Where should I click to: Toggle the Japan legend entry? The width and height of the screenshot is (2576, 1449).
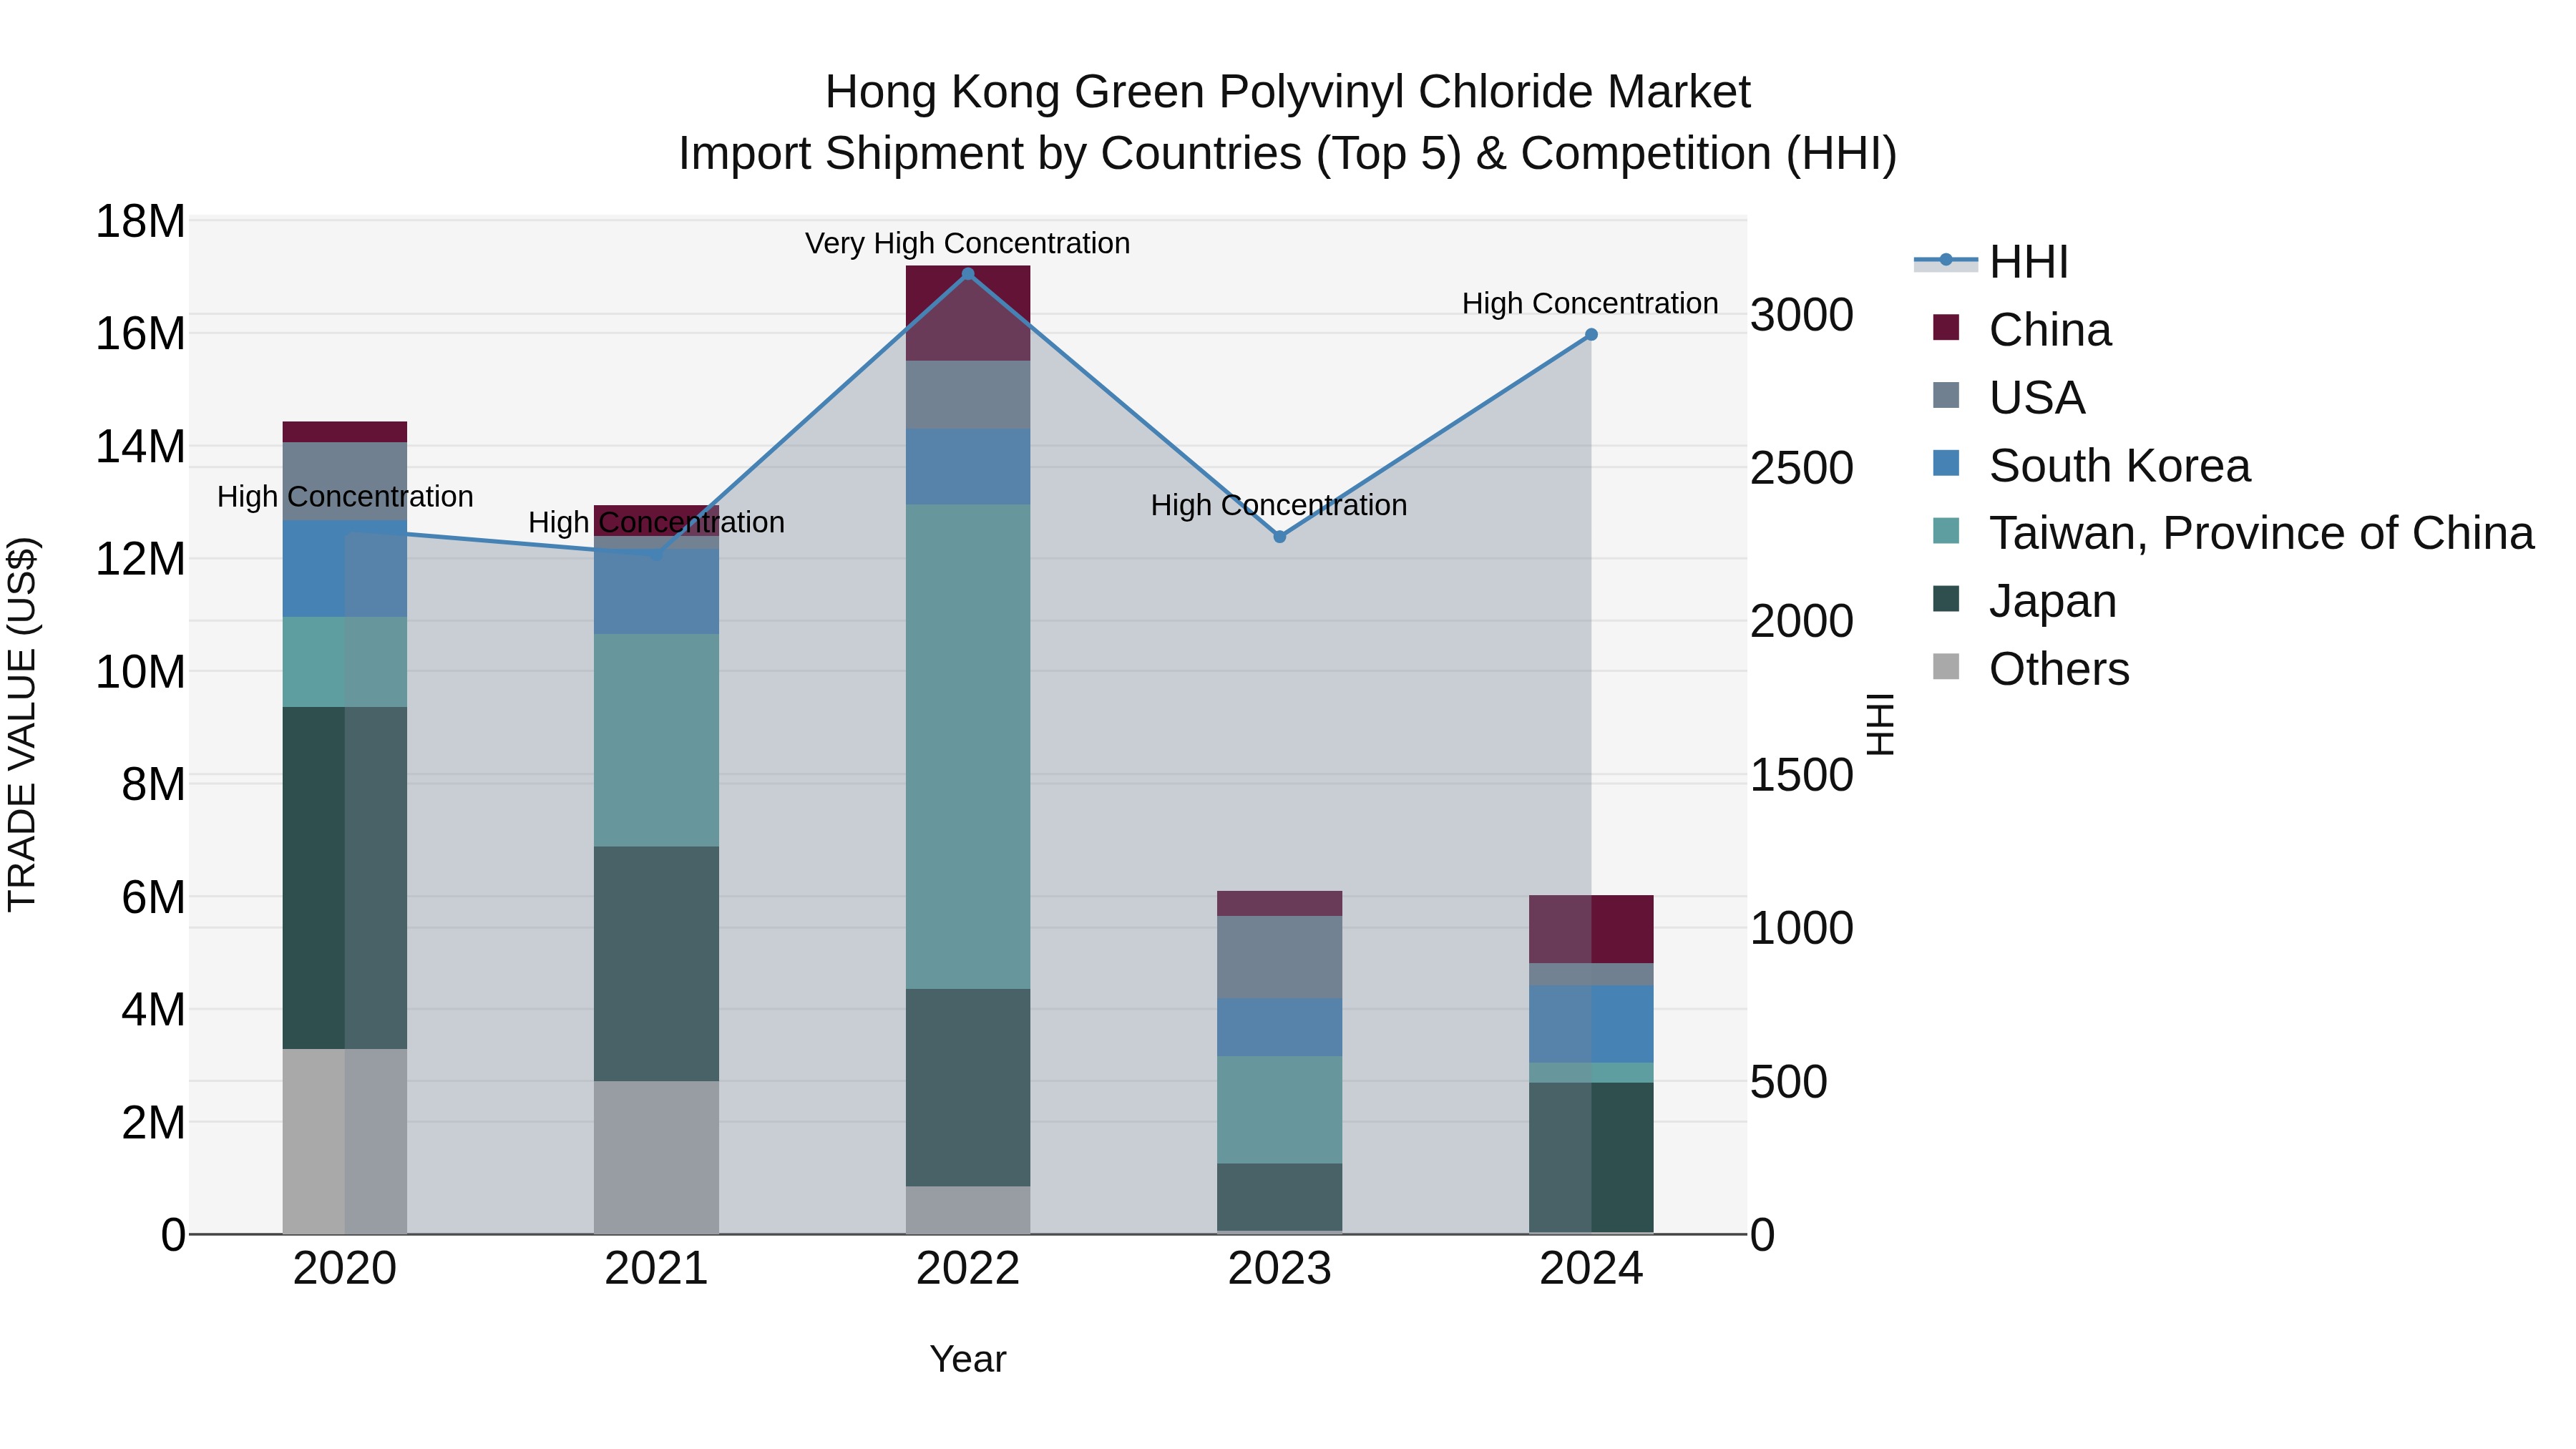[x=2024, y=601]
